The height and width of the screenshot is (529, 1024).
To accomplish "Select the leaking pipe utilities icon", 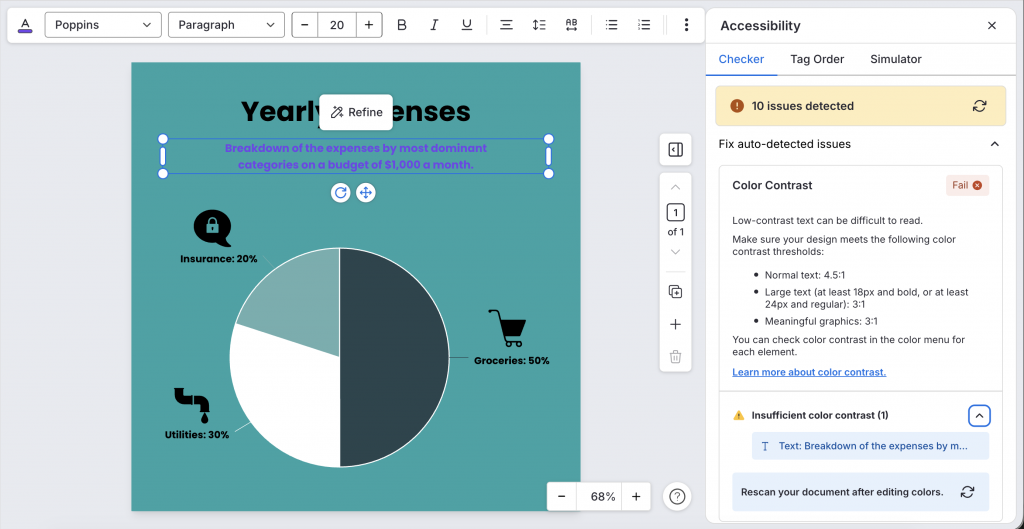I will click(192, 405).
